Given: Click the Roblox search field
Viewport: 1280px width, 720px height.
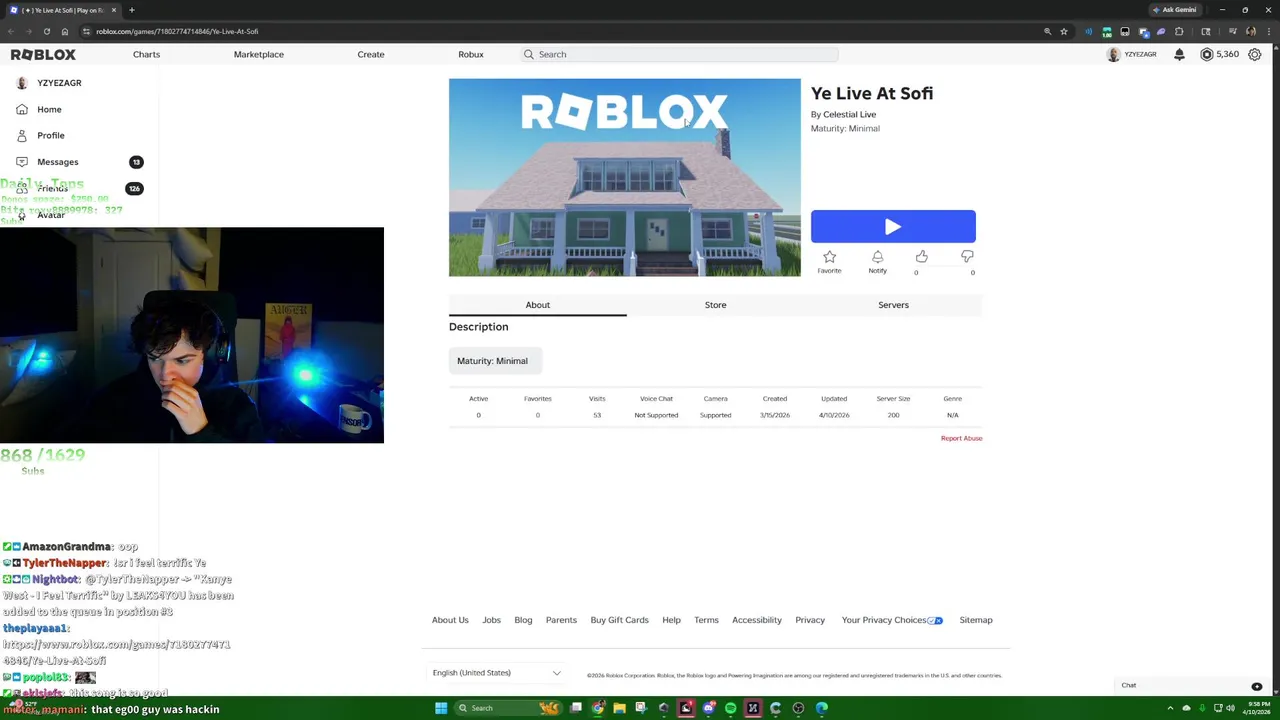Looking at the screenshot, I should click(x=679, y=54).
